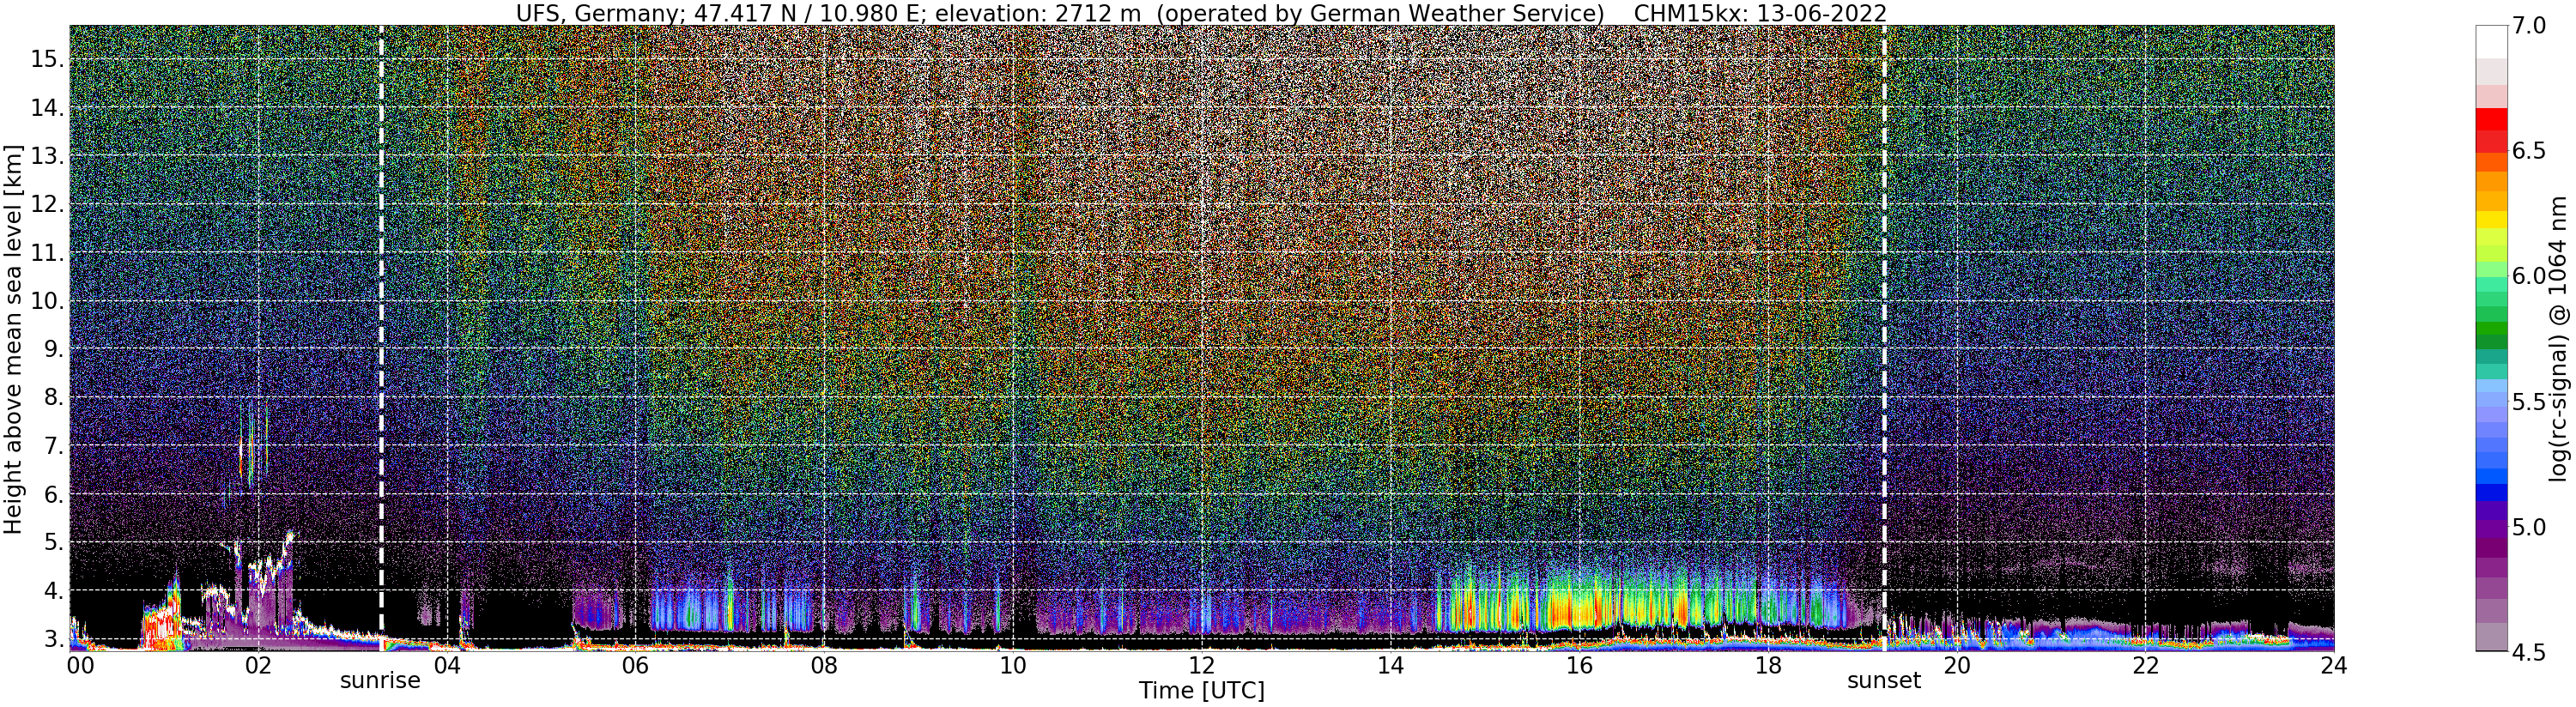This screenshot has width=2576, height=707.
Task: Click the dashed sunset marker line
Action: pyautogui.click(x=1884, y=337)
